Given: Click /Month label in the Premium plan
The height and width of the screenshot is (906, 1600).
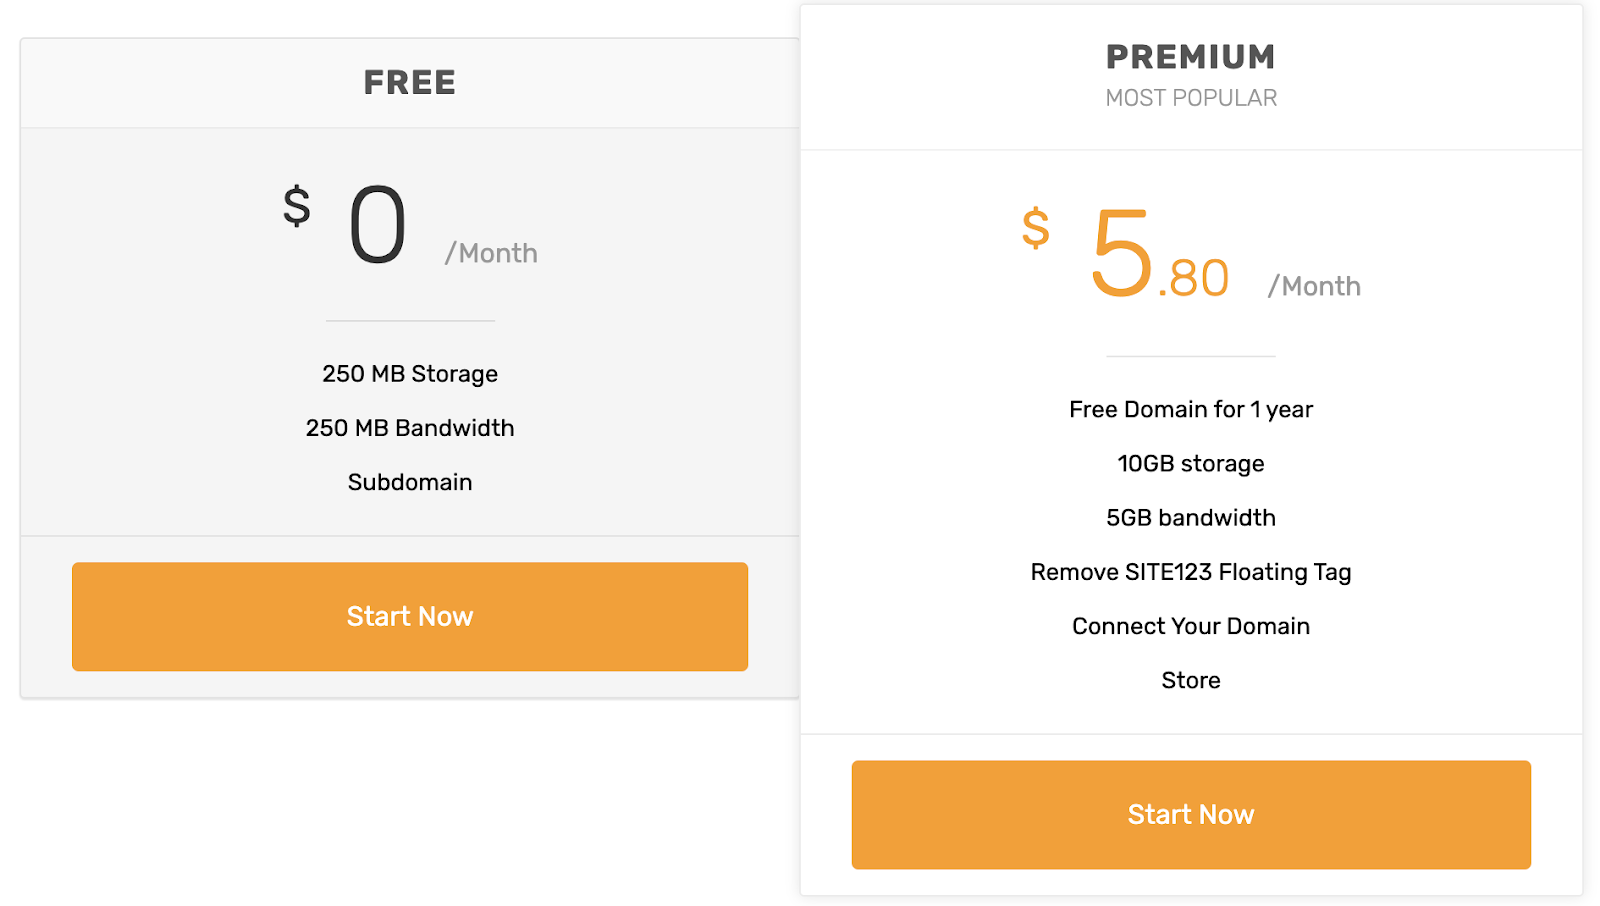Looking at the screenshot, I should pos(1314,286).
